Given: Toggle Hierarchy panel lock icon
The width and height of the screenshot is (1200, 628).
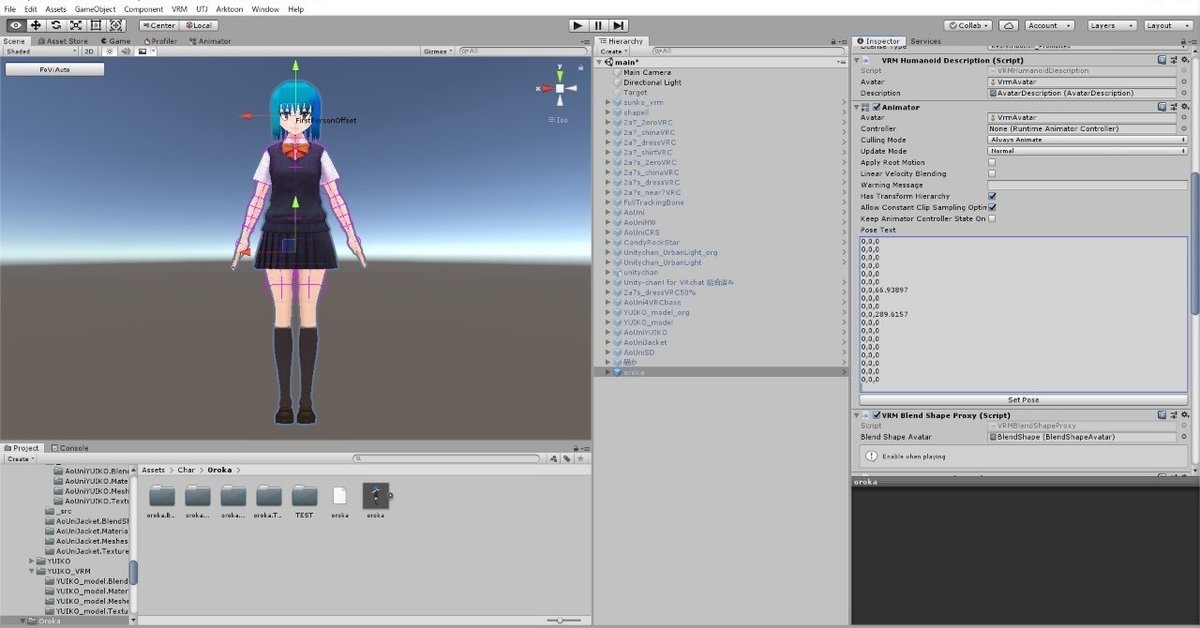Looking at the screenshot, I should (x=834, y=42).
